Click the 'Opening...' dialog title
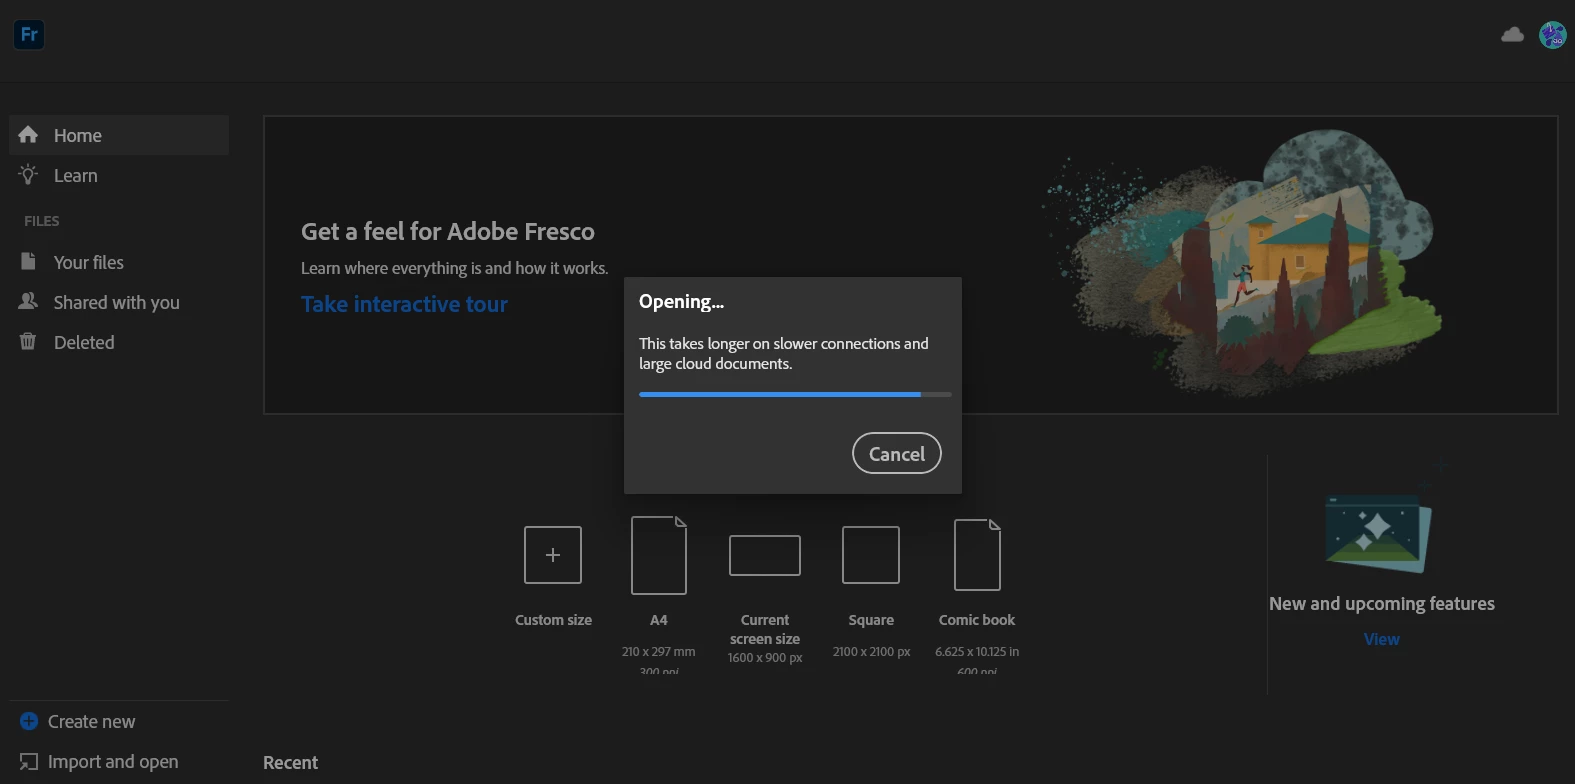1575x784 pixels. pos(681,301)
